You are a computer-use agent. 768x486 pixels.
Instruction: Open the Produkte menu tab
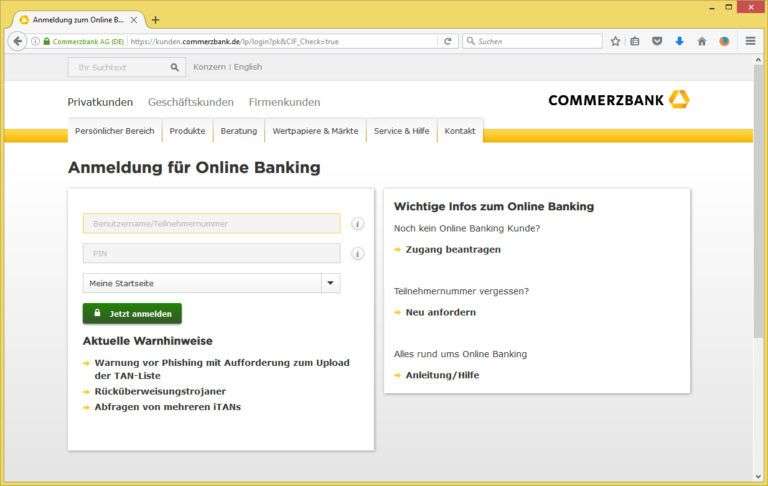coord(187,131)
